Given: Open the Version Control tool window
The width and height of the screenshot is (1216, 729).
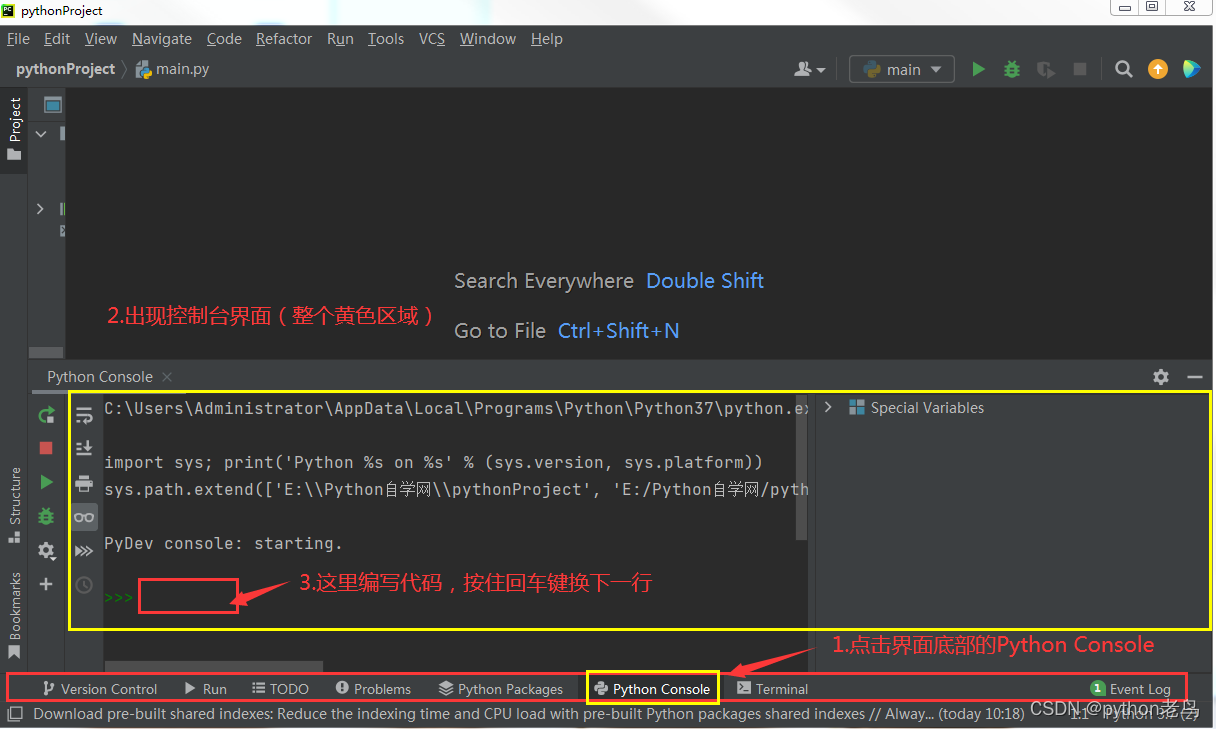Looking at the screenshot, I should click(x=100, y=689).
